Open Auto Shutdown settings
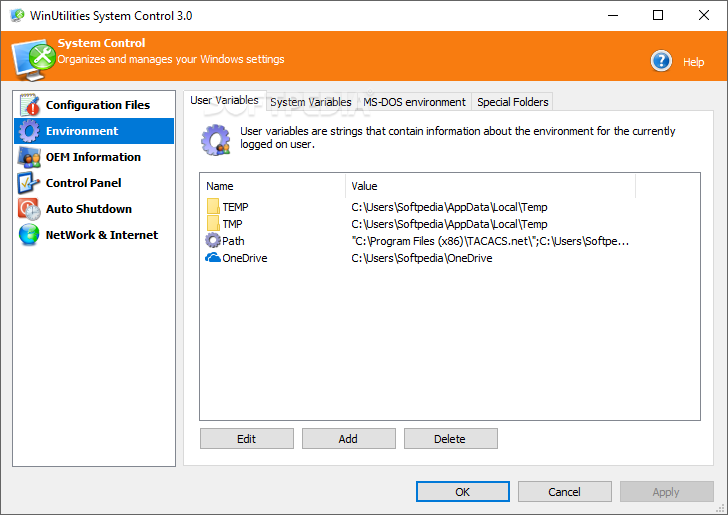 (x=94, y=209)
